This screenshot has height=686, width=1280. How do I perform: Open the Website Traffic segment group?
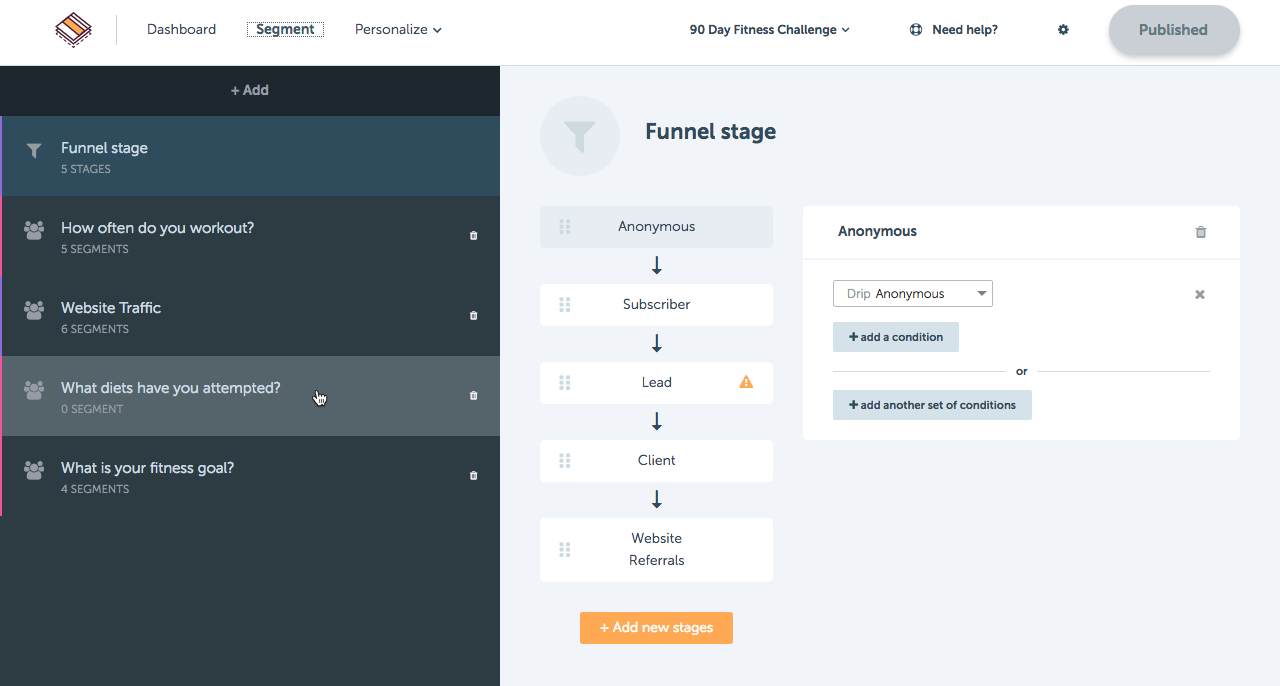250,316
